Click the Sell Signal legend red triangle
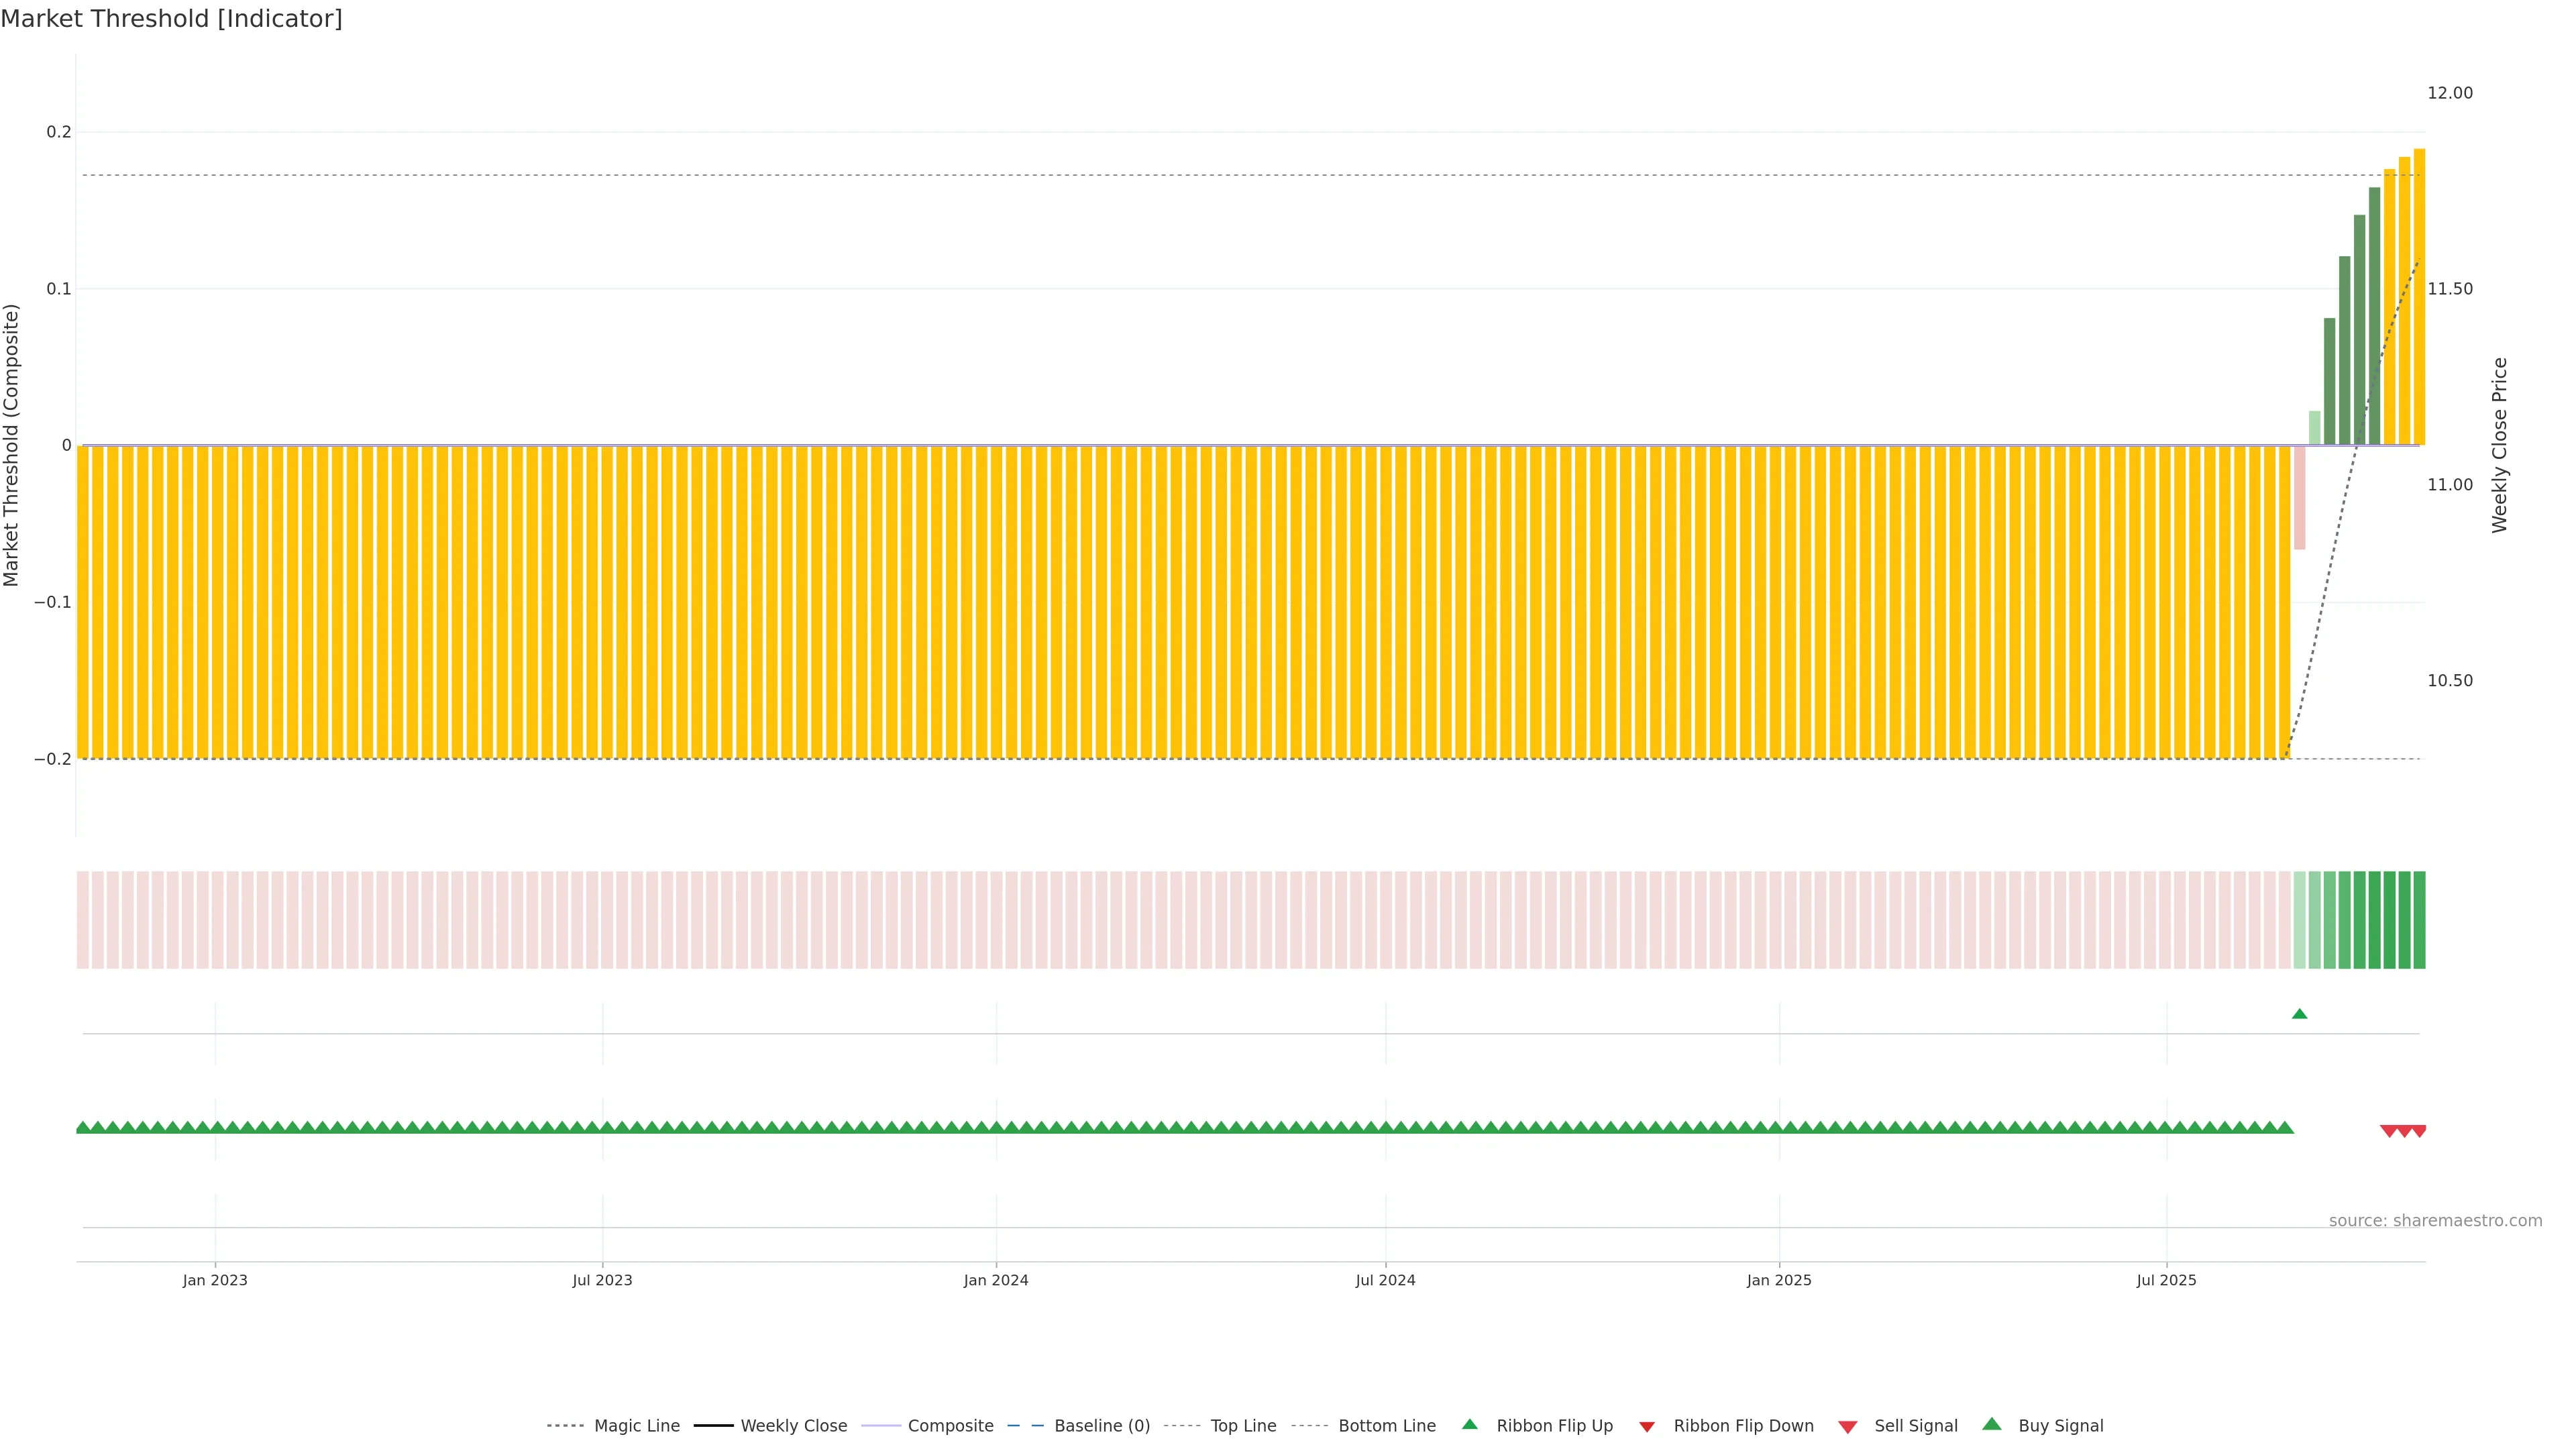2576x1449 pixels. click(1848, 1427)
